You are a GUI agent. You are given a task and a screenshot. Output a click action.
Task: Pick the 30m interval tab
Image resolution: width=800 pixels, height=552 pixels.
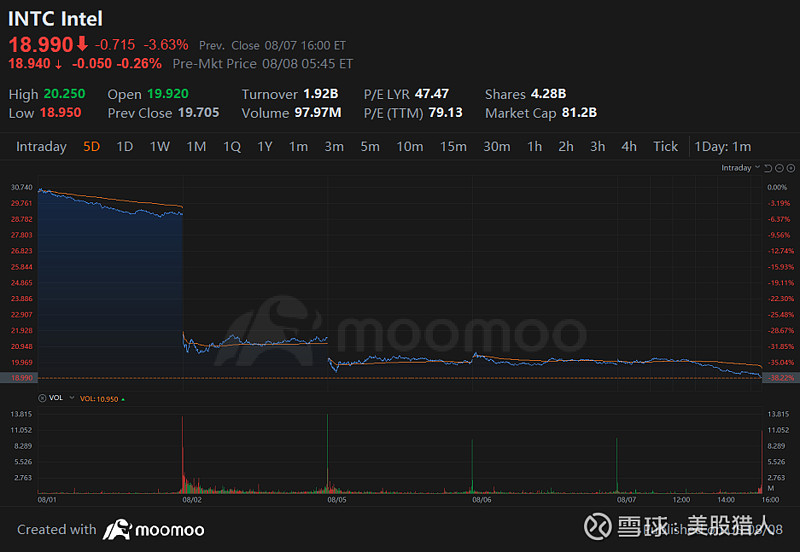497,147
